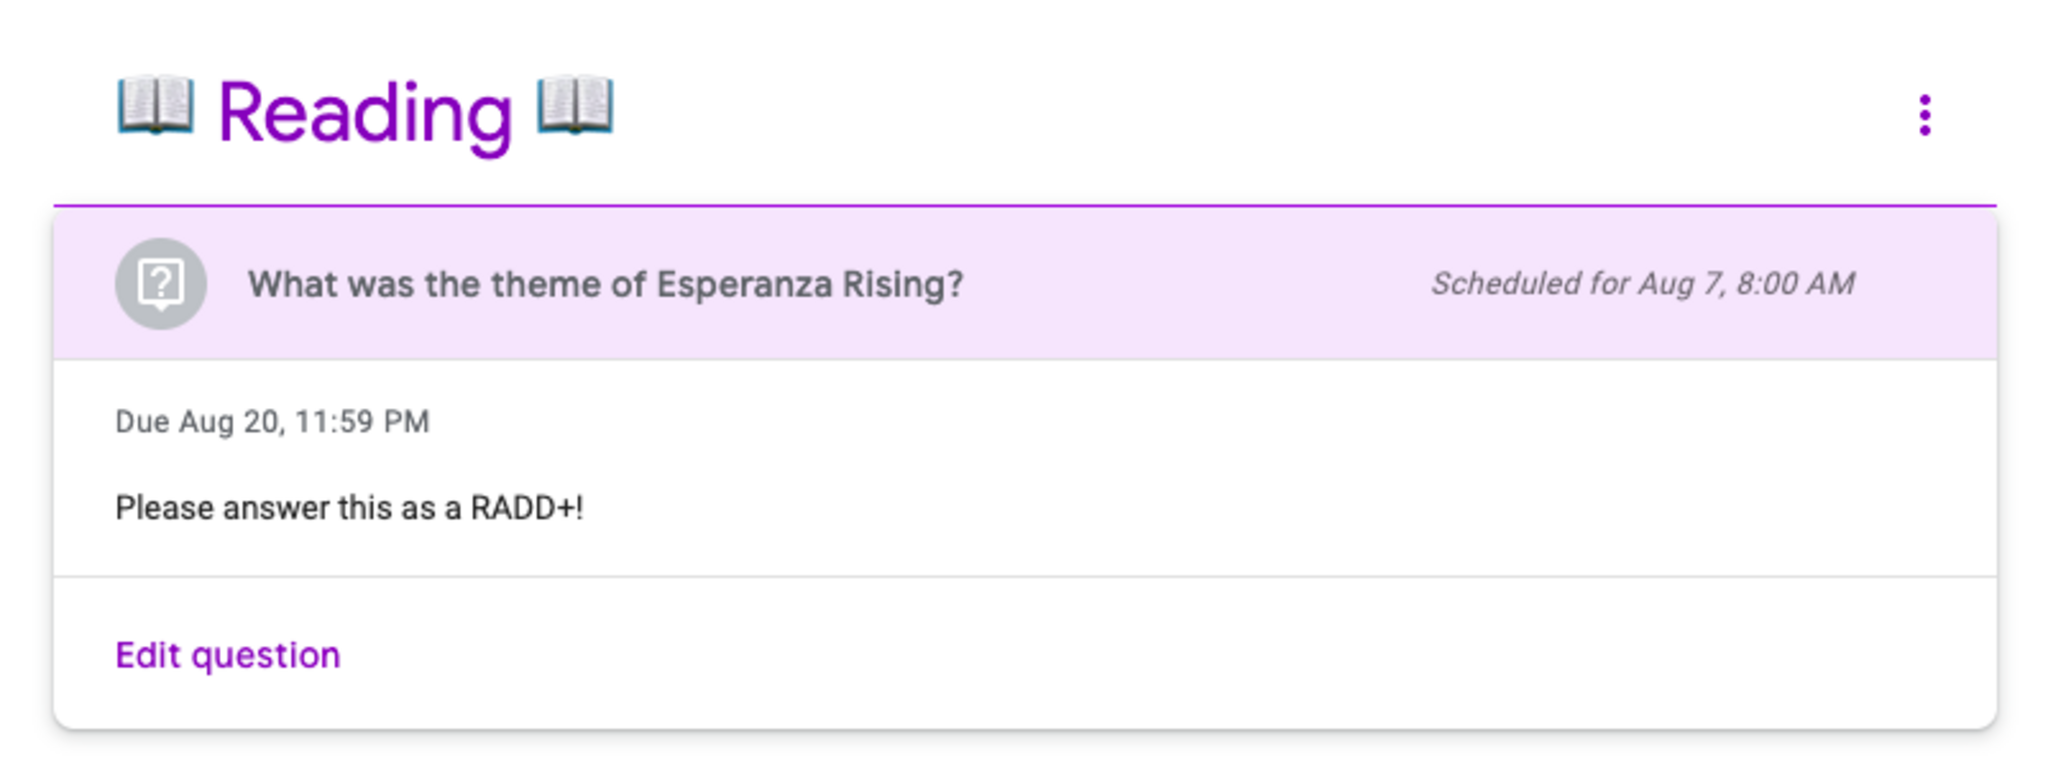Click the 8:00 AM scheduled time
The image size is (2048, 757).
(x=1795, y=284)
